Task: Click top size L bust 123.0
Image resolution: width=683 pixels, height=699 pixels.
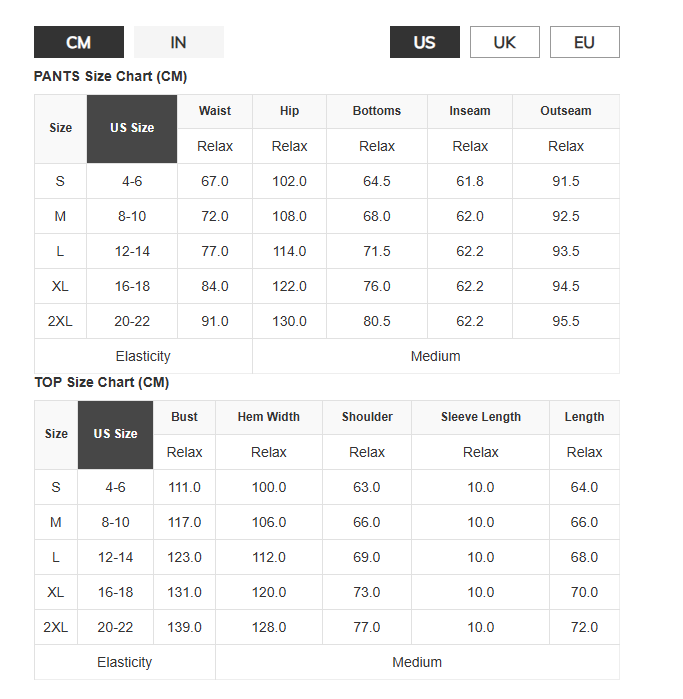Action: [x=184, y=557]
